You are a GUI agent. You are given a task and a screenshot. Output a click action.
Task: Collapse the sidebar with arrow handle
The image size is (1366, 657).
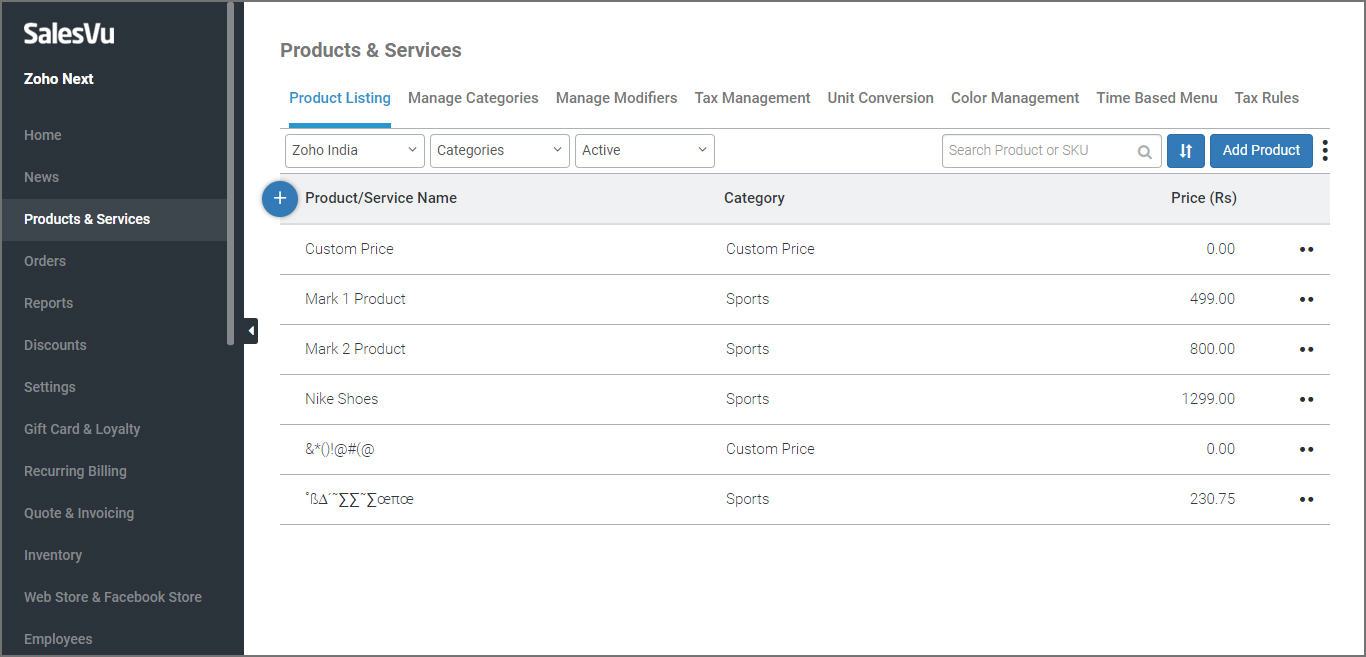point(250,330)
